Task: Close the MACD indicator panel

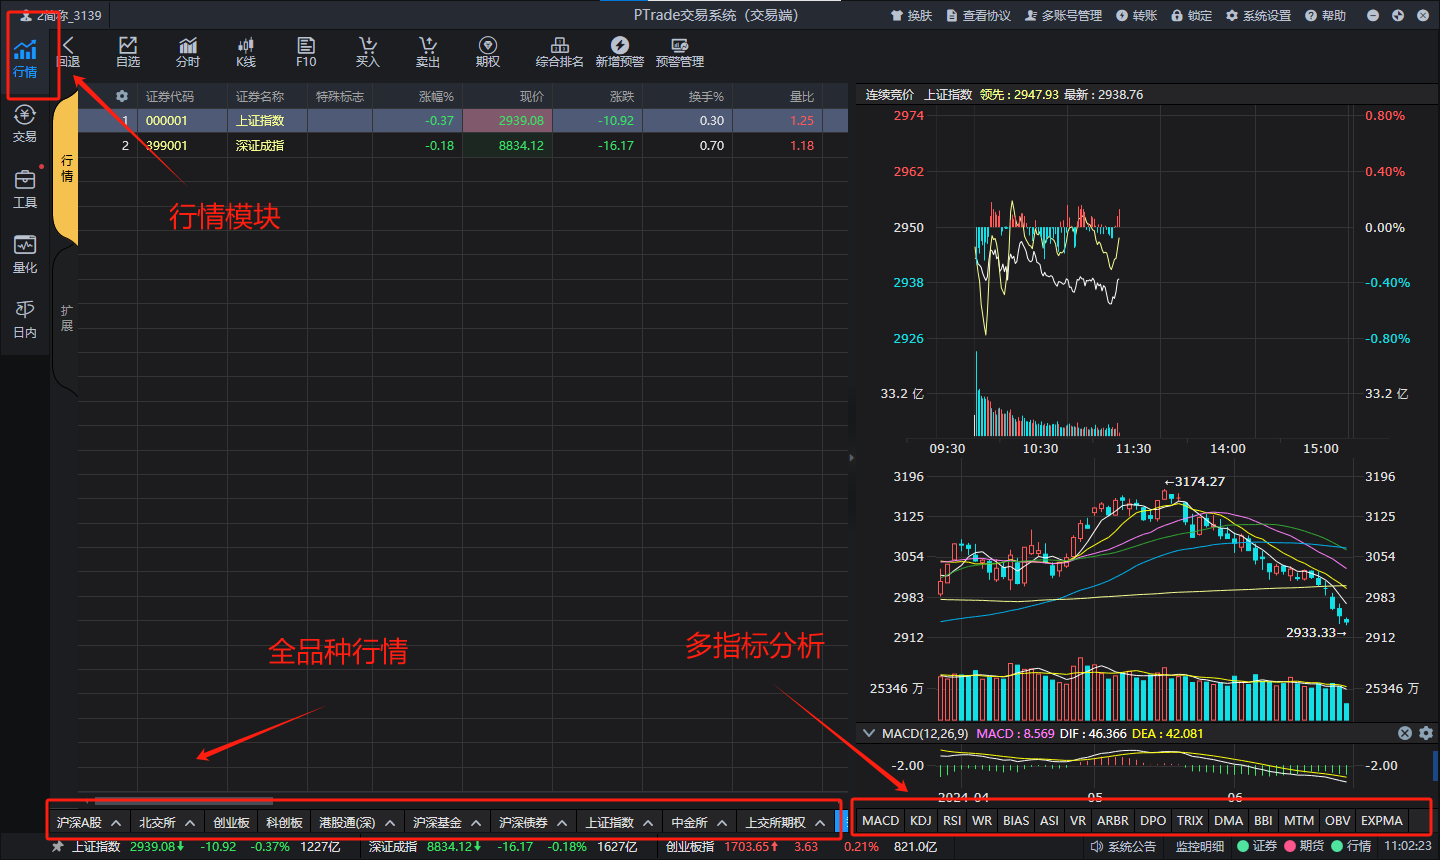Action: coord(1405,733)
